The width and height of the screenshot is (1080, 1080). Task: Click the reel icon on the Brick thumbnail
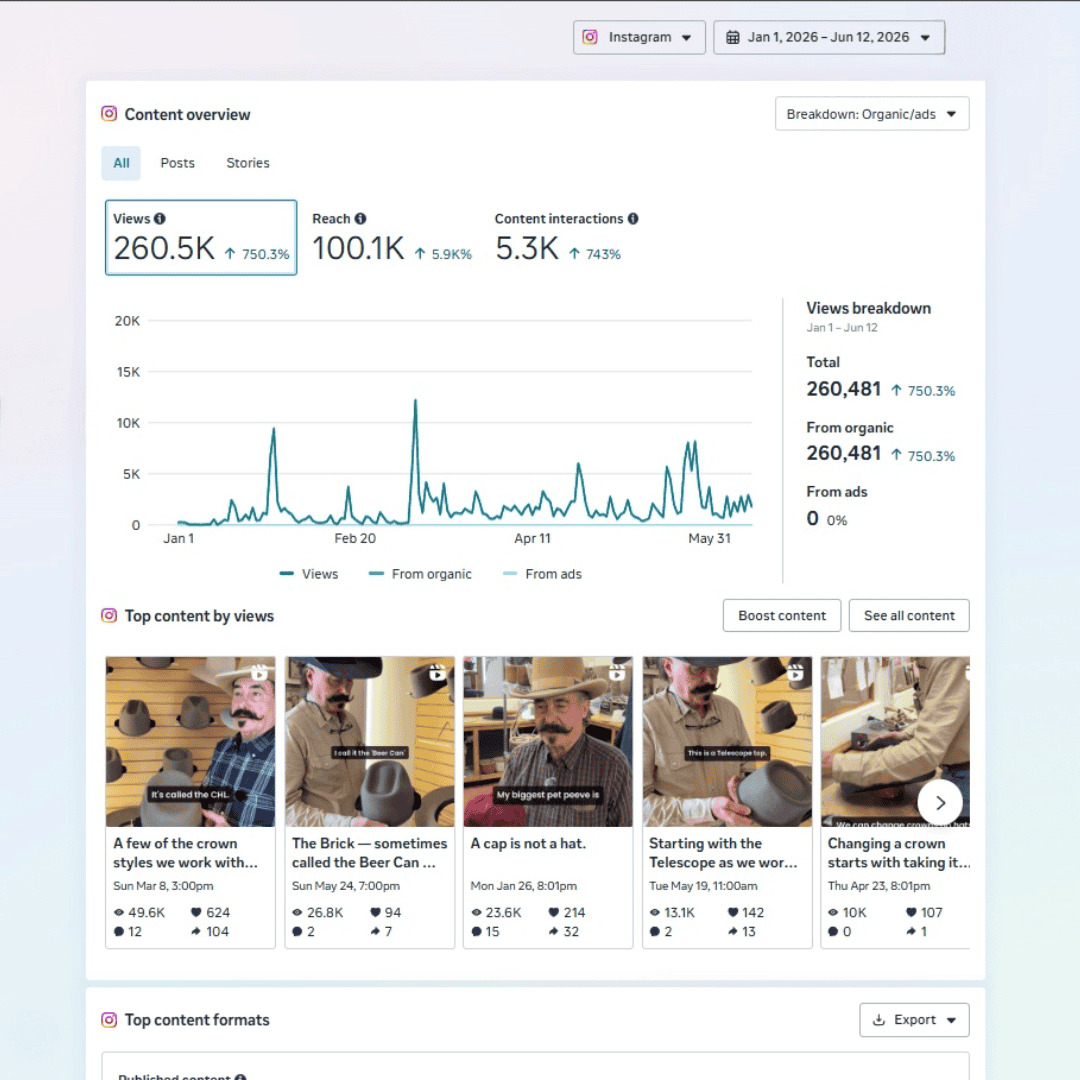click(437, 672)
